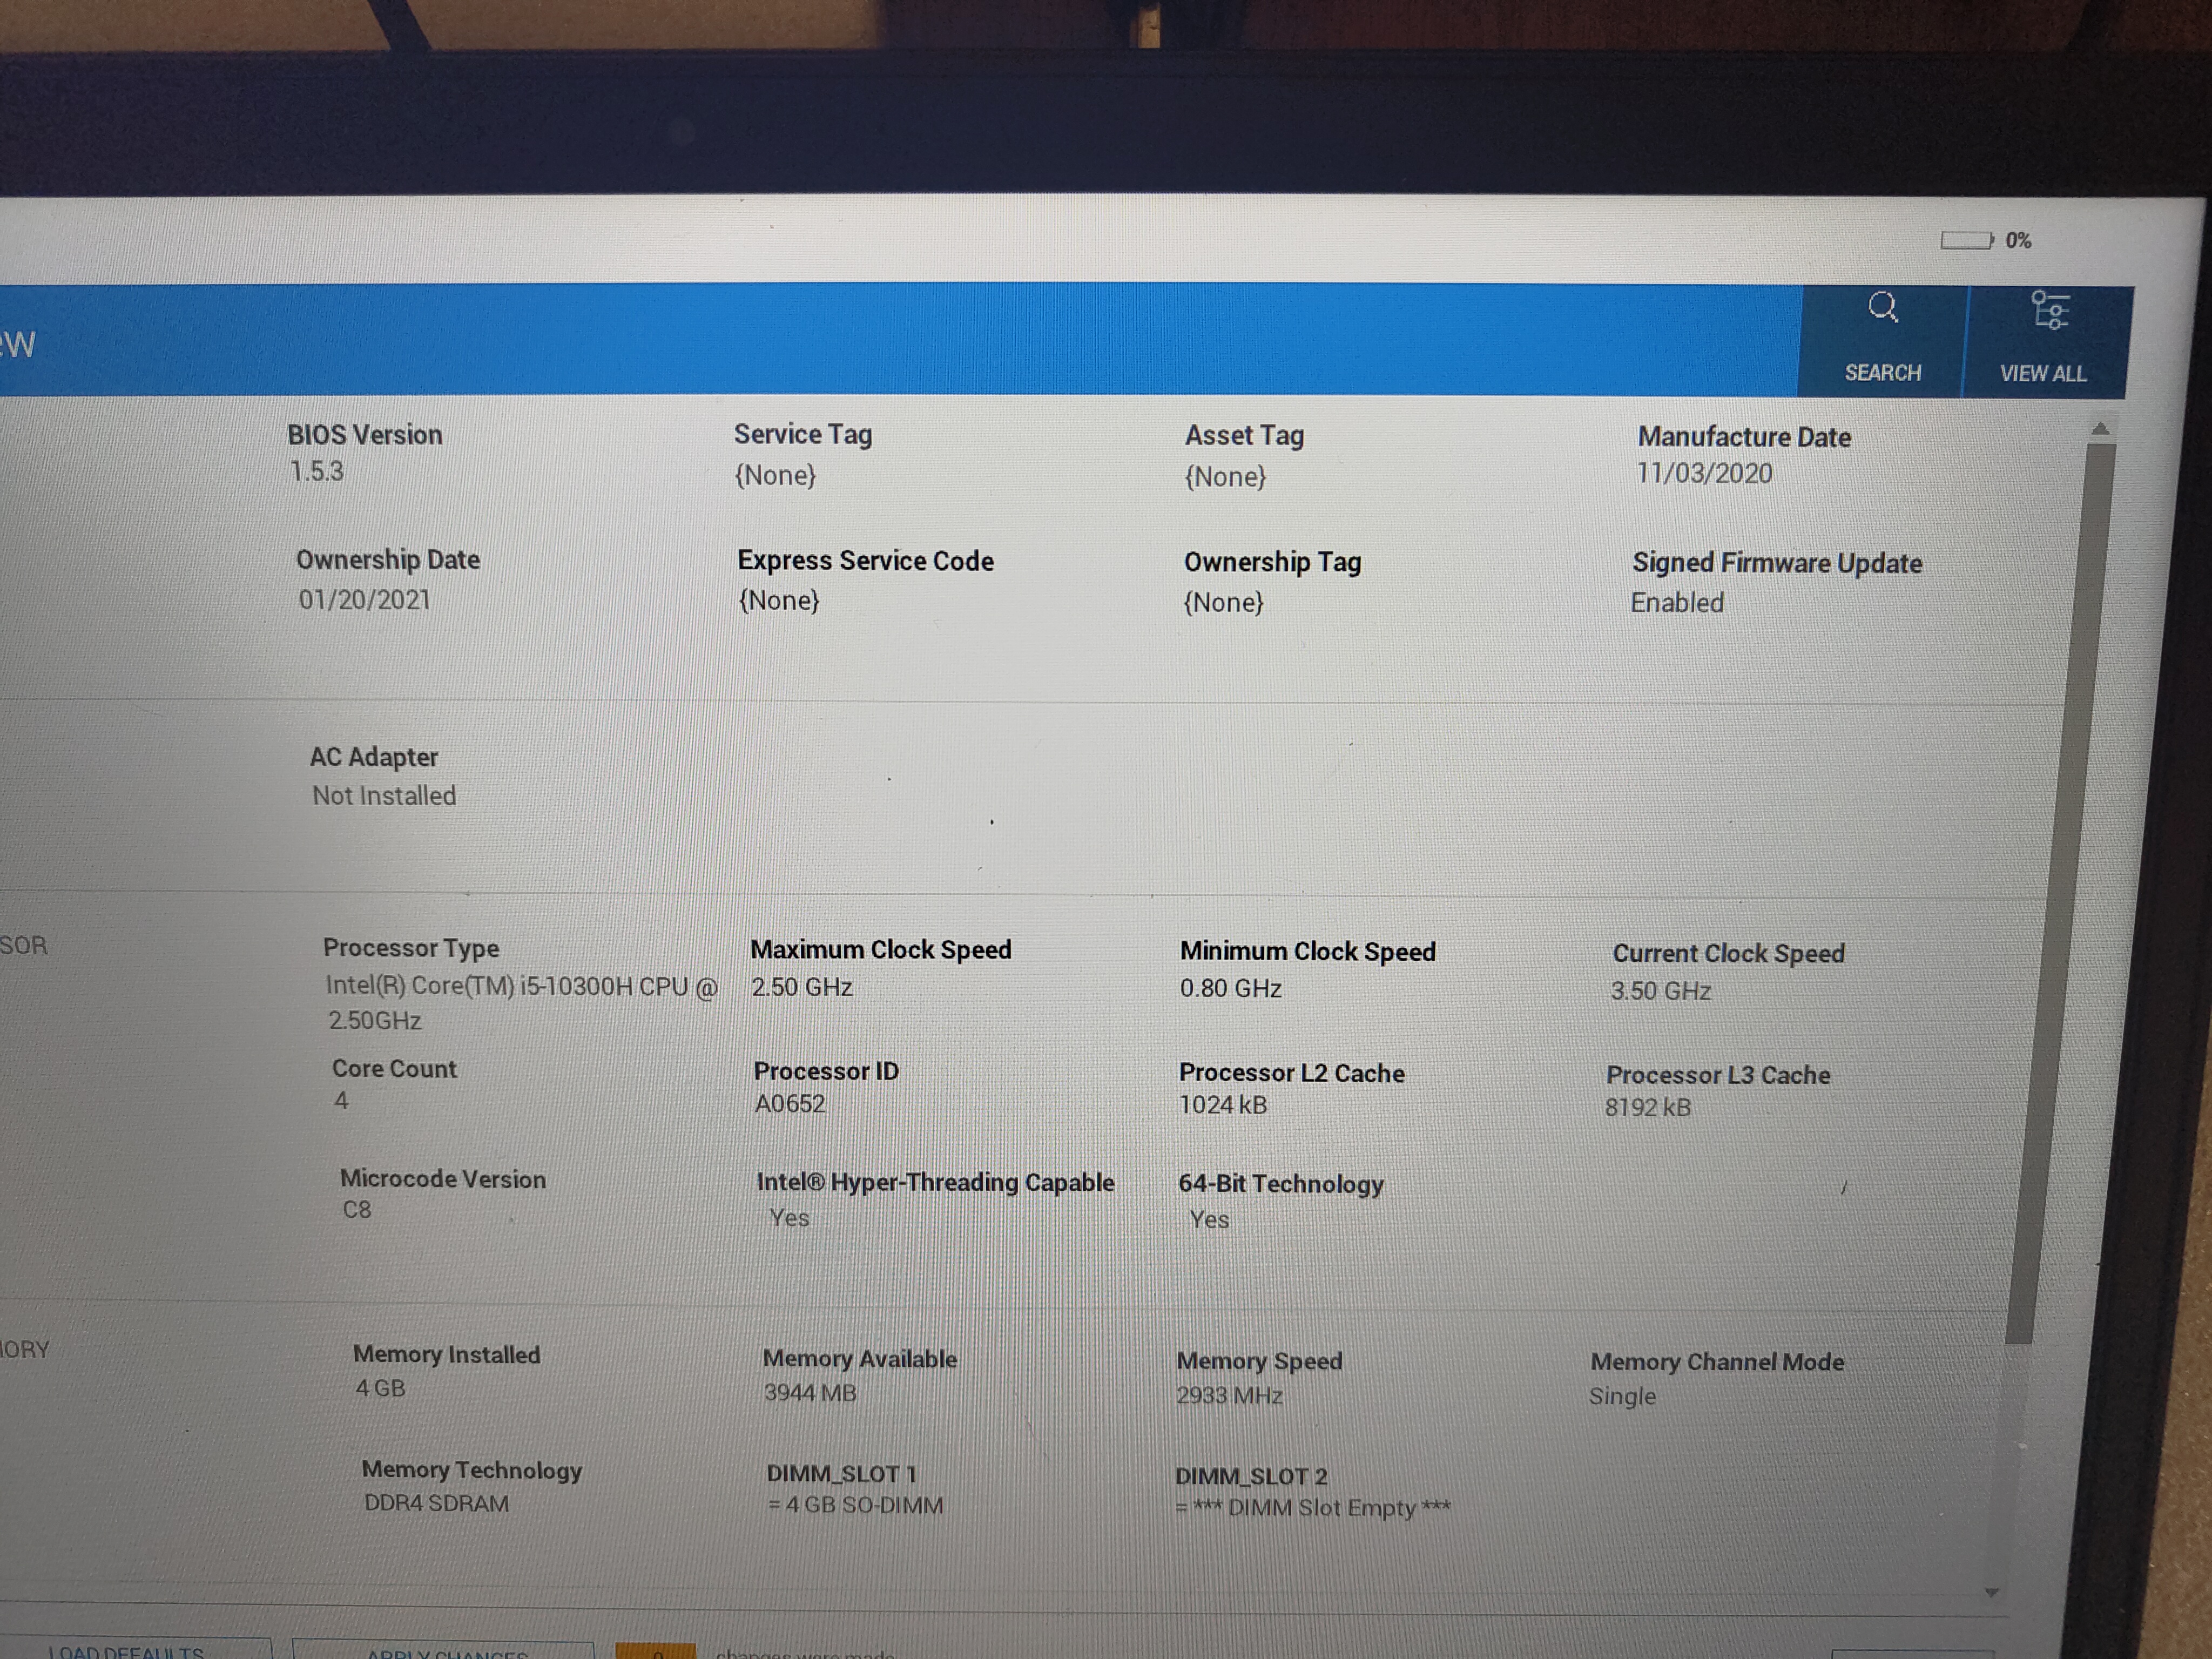Screen dimensions: 2212x1659
Task: Select Ownership Date 01/20/2021
Action: [x=365, y=599]
